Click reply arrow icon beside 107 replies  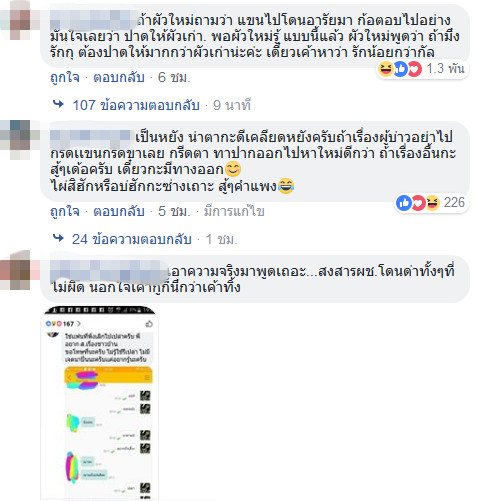pos(58,104)
